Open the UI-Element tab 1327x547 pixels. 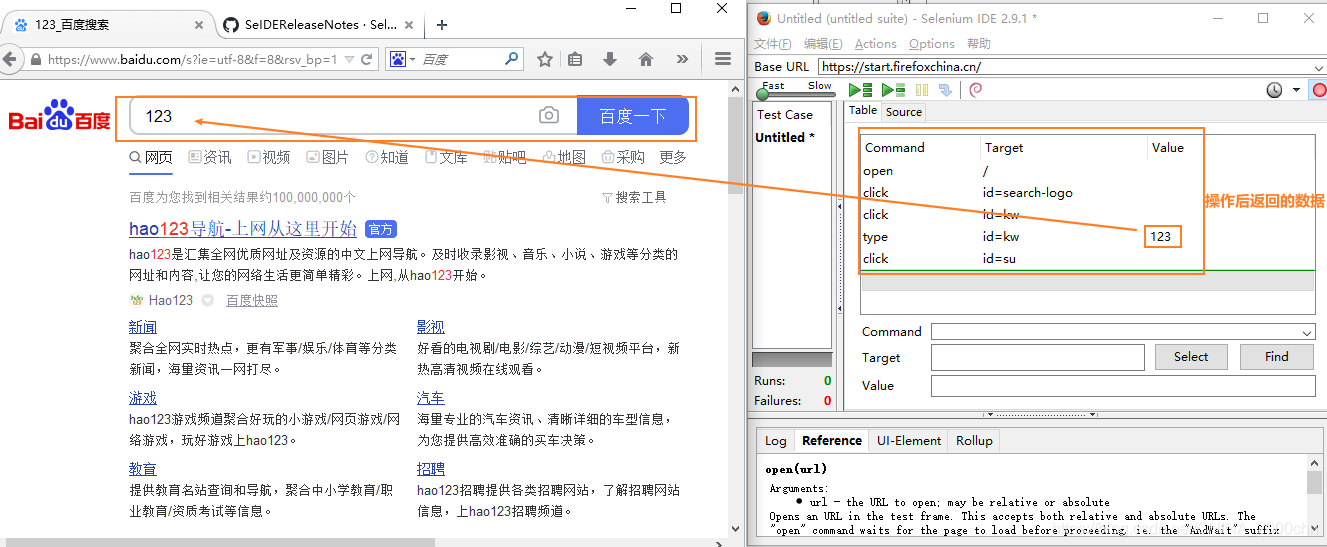coord(909,440)
